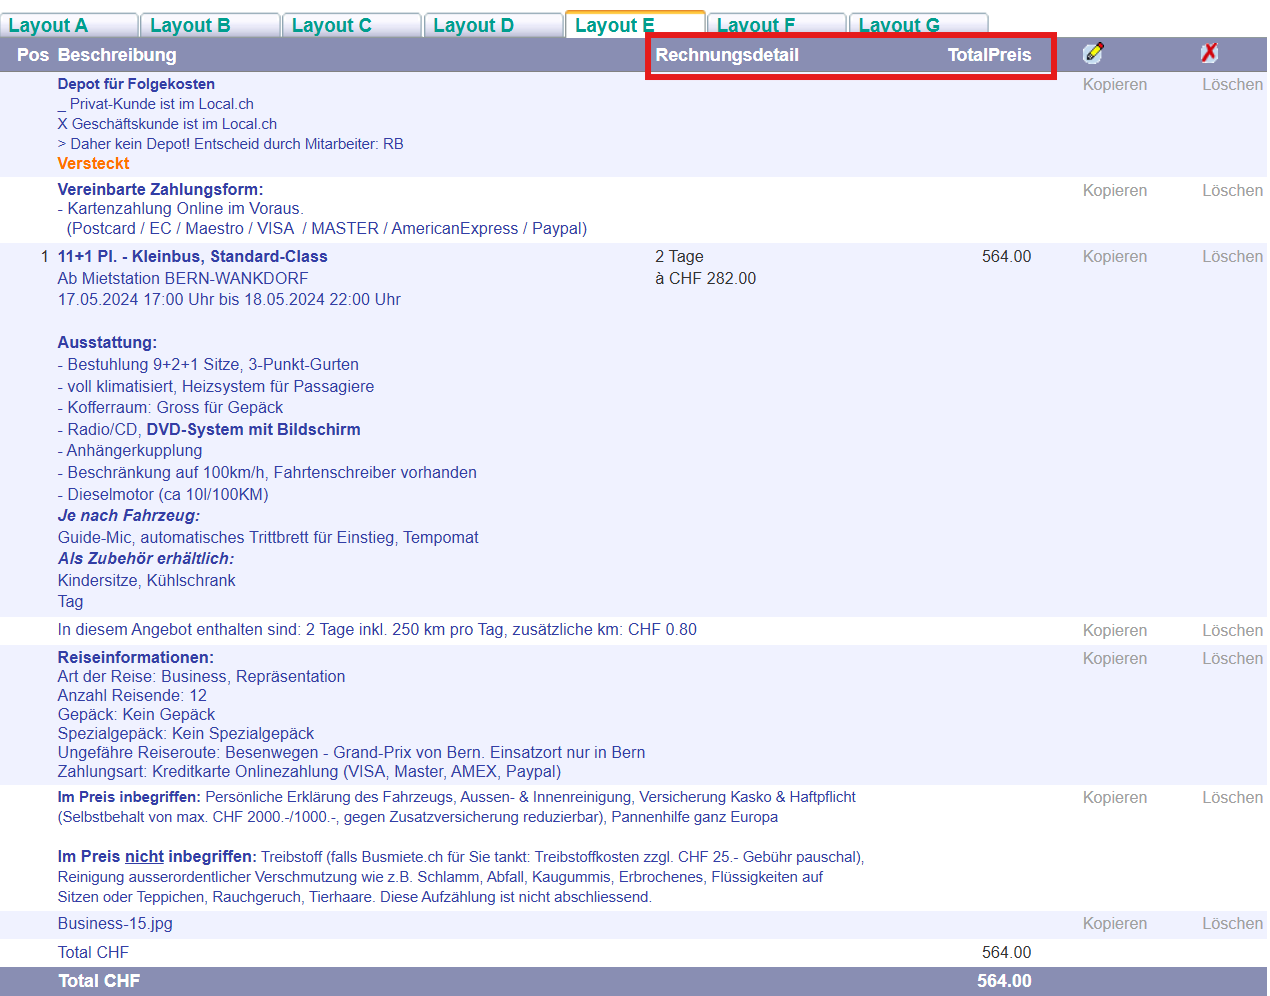Delete the Depot für Folgekosten row
Viewport: 1270px width, 996px height.
tap(1232, 85)
